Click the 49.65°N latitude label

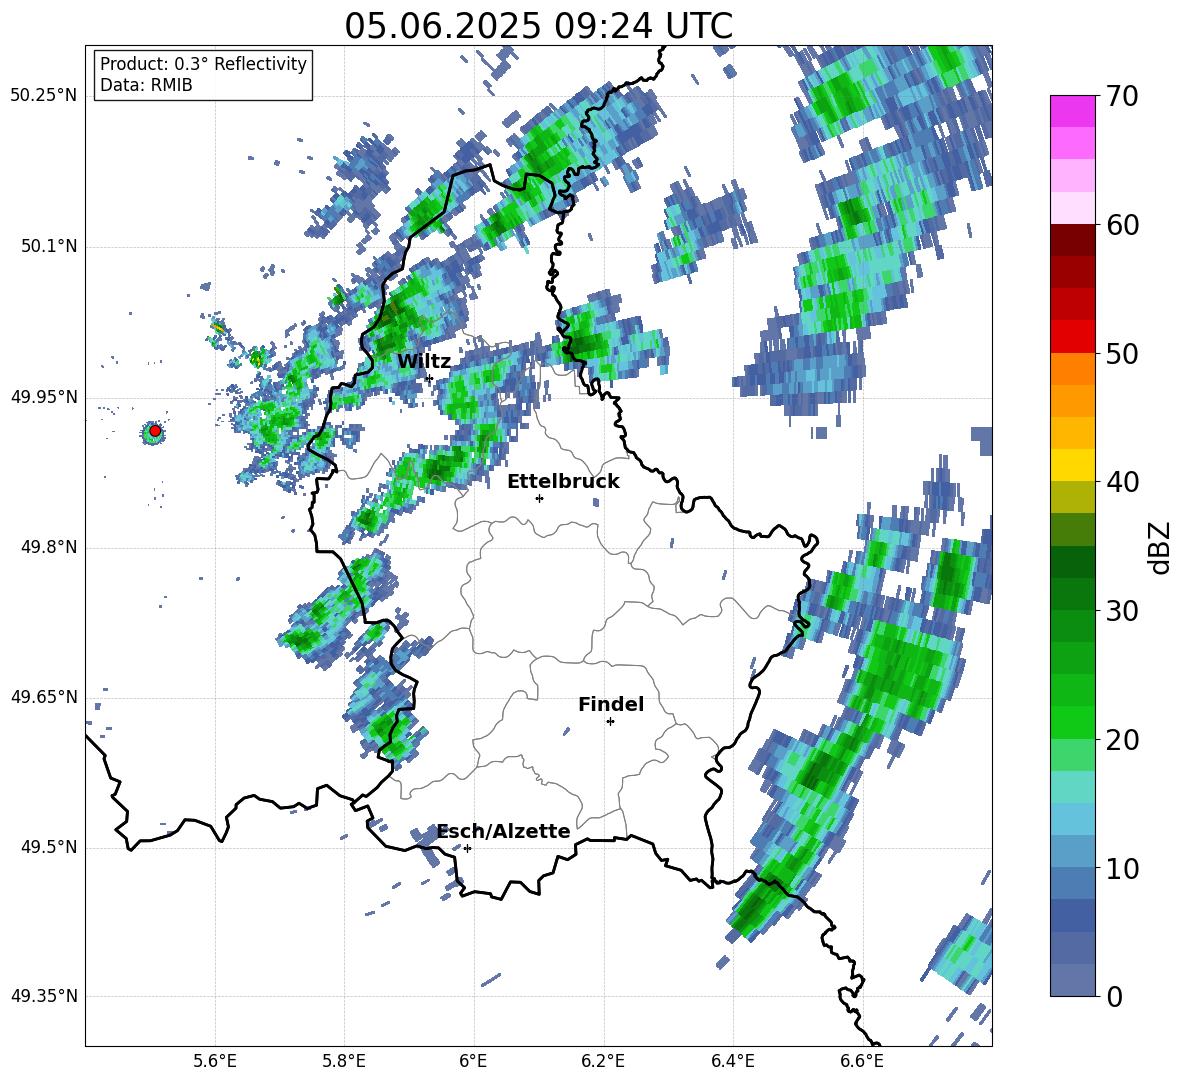(x=44, y=697)
